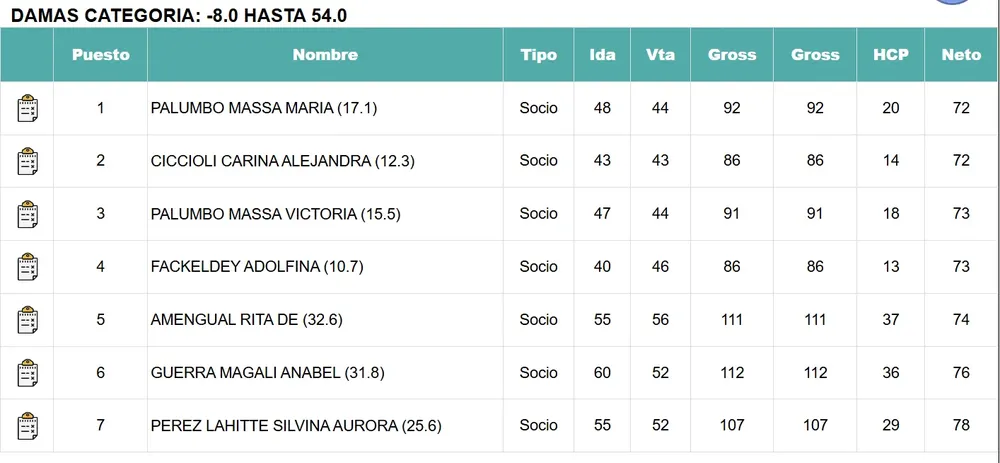
Task: Click player name GUERRA MAGALI ANABEL (31.8)
Action: [267, 373]
